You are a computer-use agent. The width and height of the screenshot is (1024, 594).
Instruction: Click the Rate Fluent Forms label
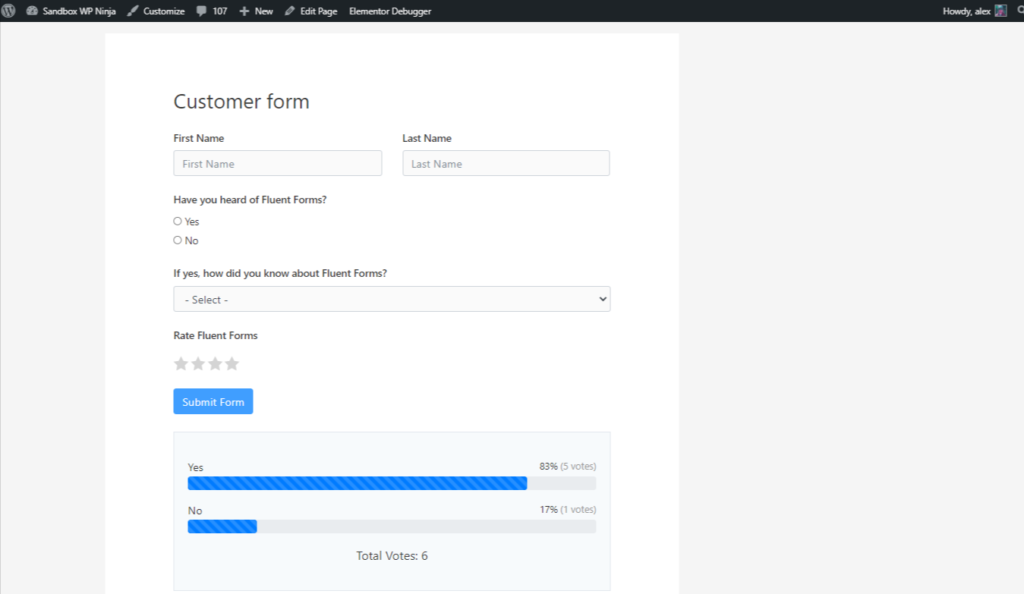coord(216,336)
